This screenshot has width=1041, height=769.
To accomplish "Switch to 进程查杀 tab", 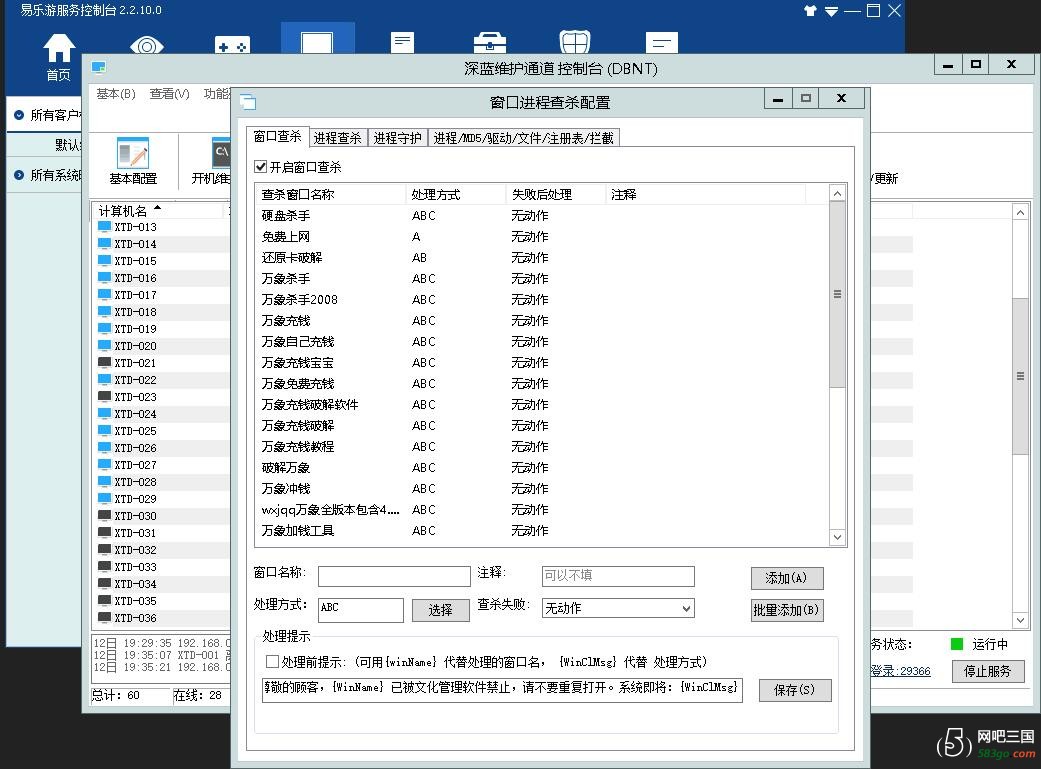I will click(337, 137).
